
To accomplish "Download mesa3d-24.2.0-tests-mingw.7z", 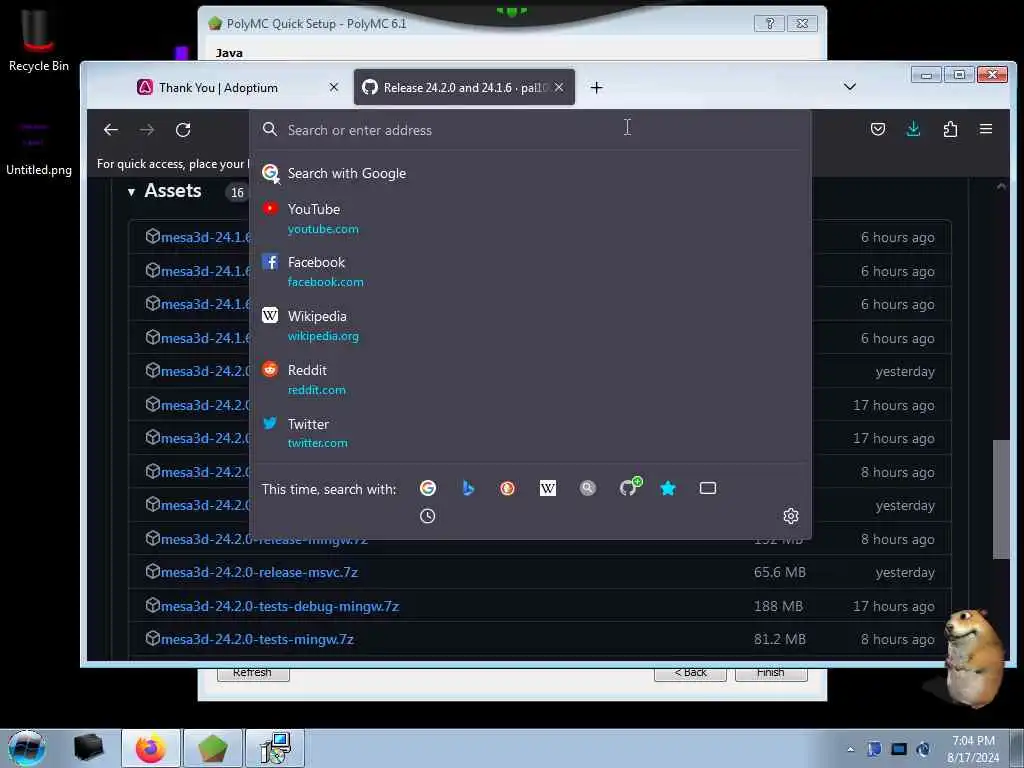I will click(x=257, y=639).
